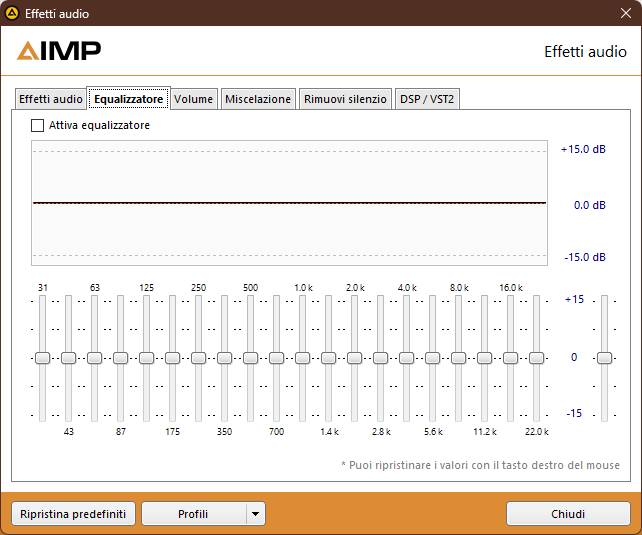Click the Chiudi button

tap(568, 514)
